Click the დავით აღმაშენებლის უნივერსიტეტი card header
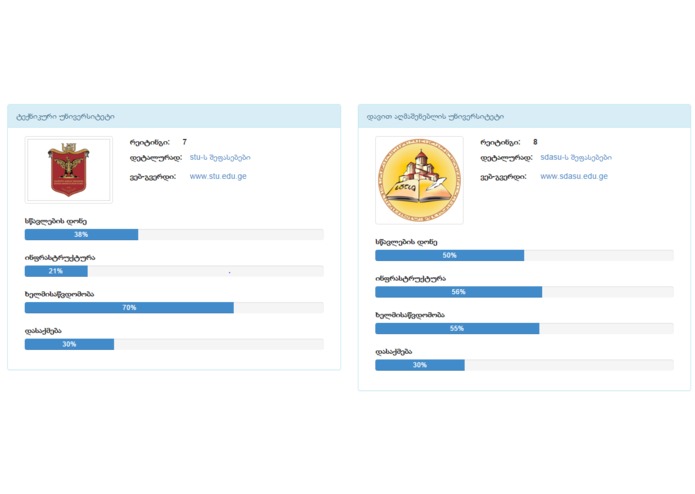This screenshot has width=695, height=494. pos(524,117)
